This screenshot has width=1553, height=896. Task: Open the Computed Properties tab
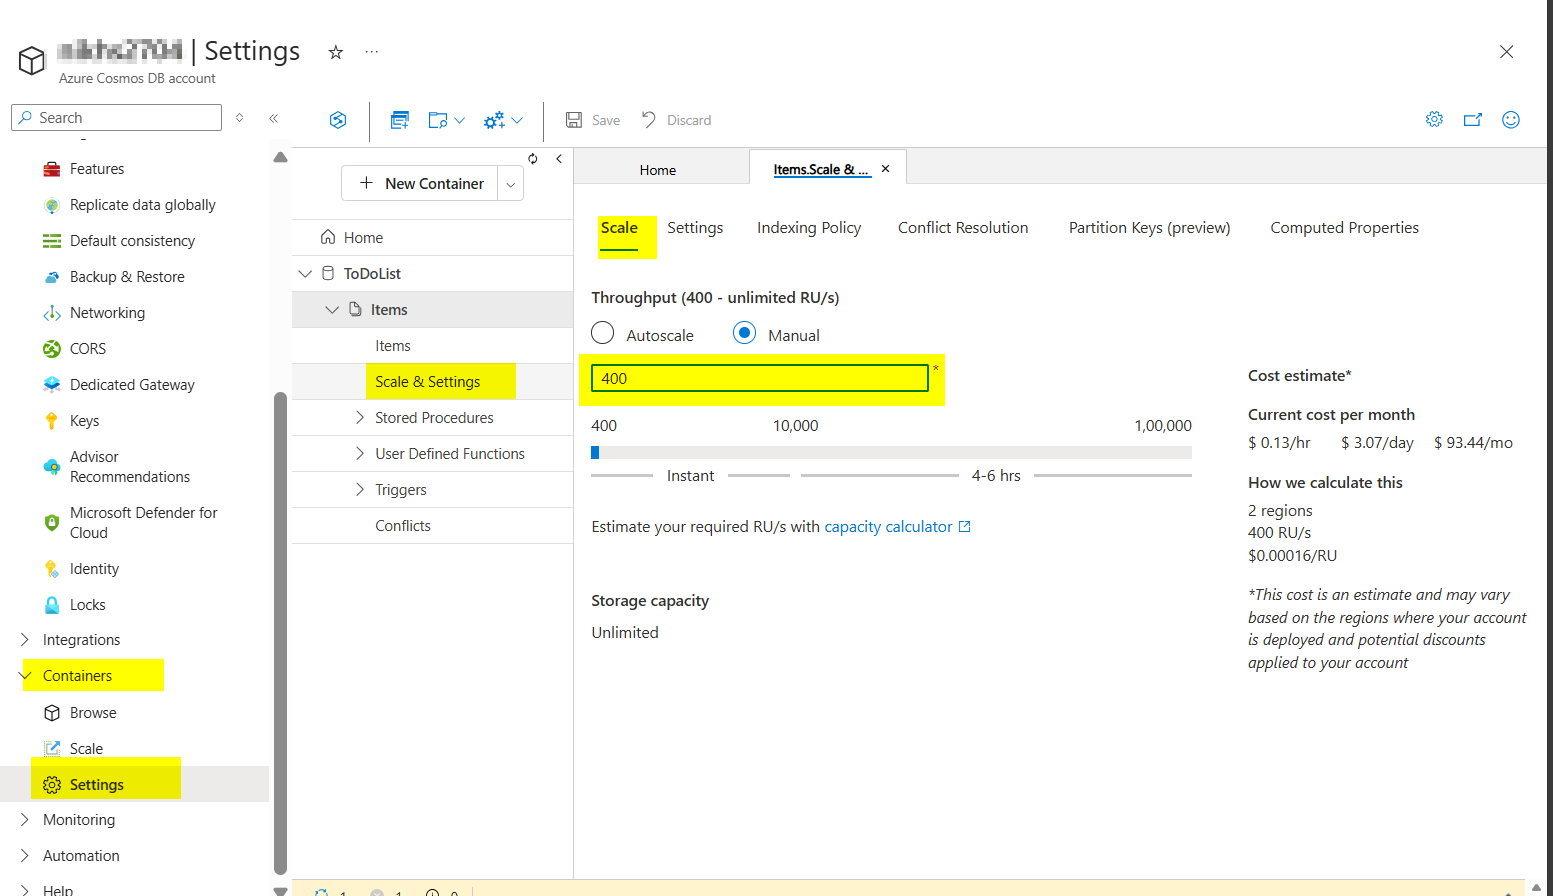click(1344, 228)
